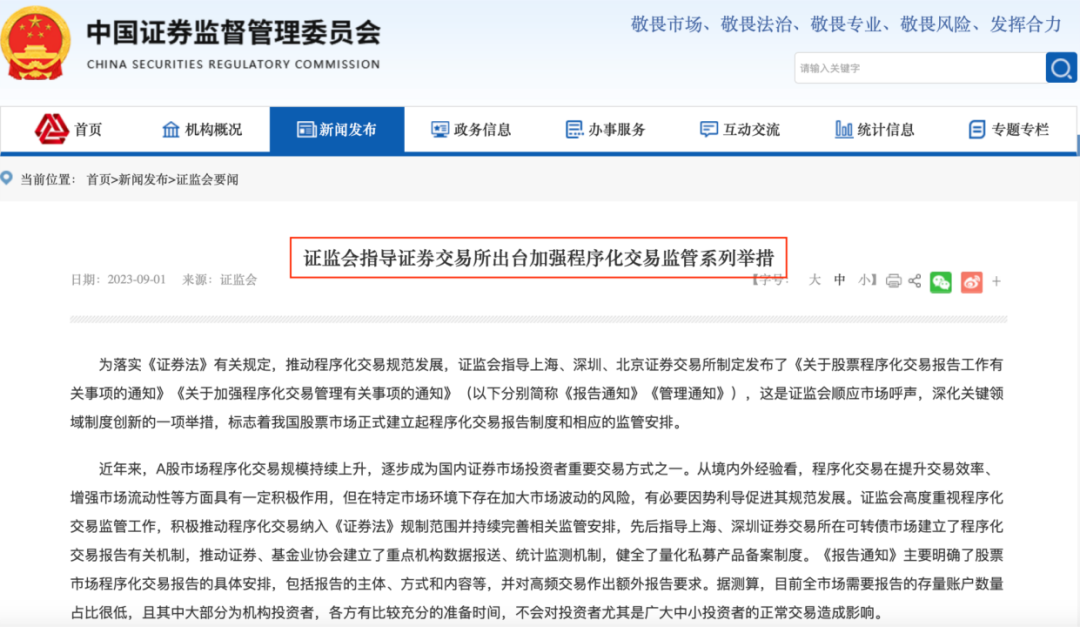
Task: Share article via Weibo icon
Action: [971, 282]
